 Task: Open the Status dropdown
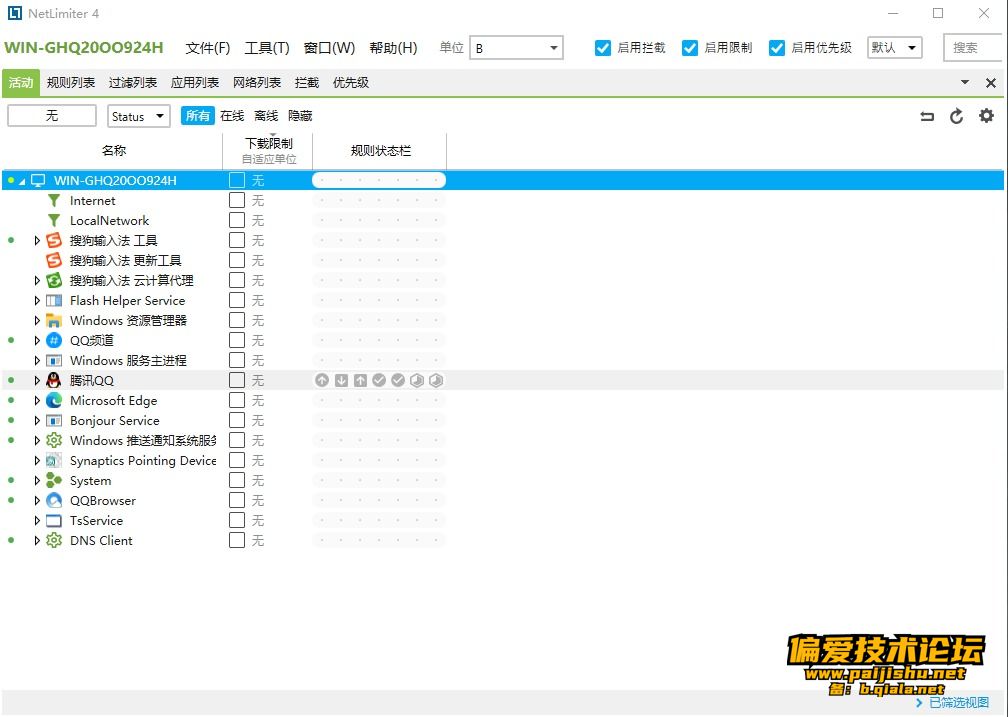pos(139,116)
